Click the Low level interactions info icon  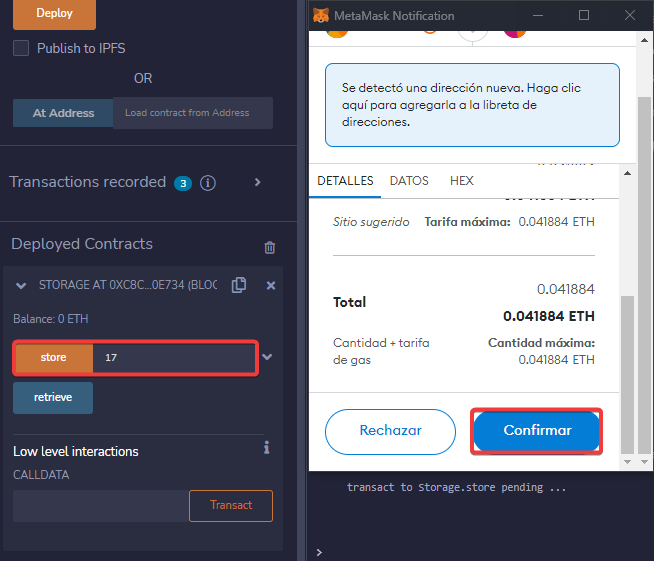coord(266,448)
